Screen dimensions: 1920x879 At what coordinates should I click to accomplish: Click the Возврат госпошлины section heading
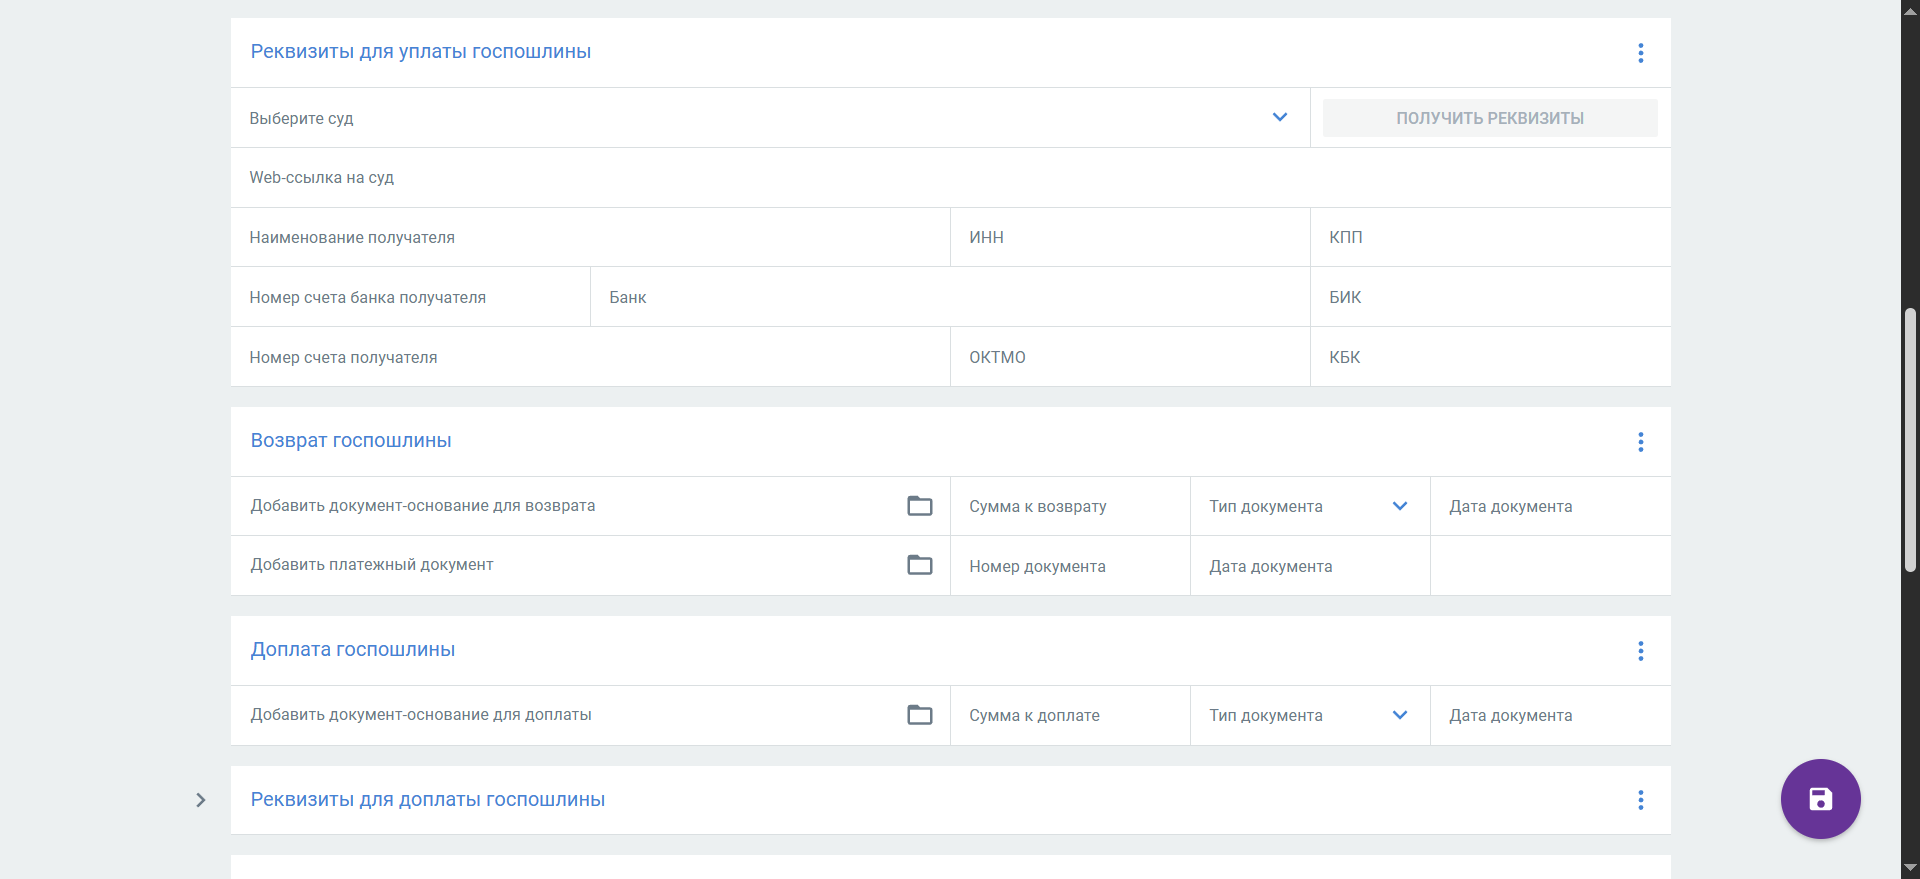point(351,441)
